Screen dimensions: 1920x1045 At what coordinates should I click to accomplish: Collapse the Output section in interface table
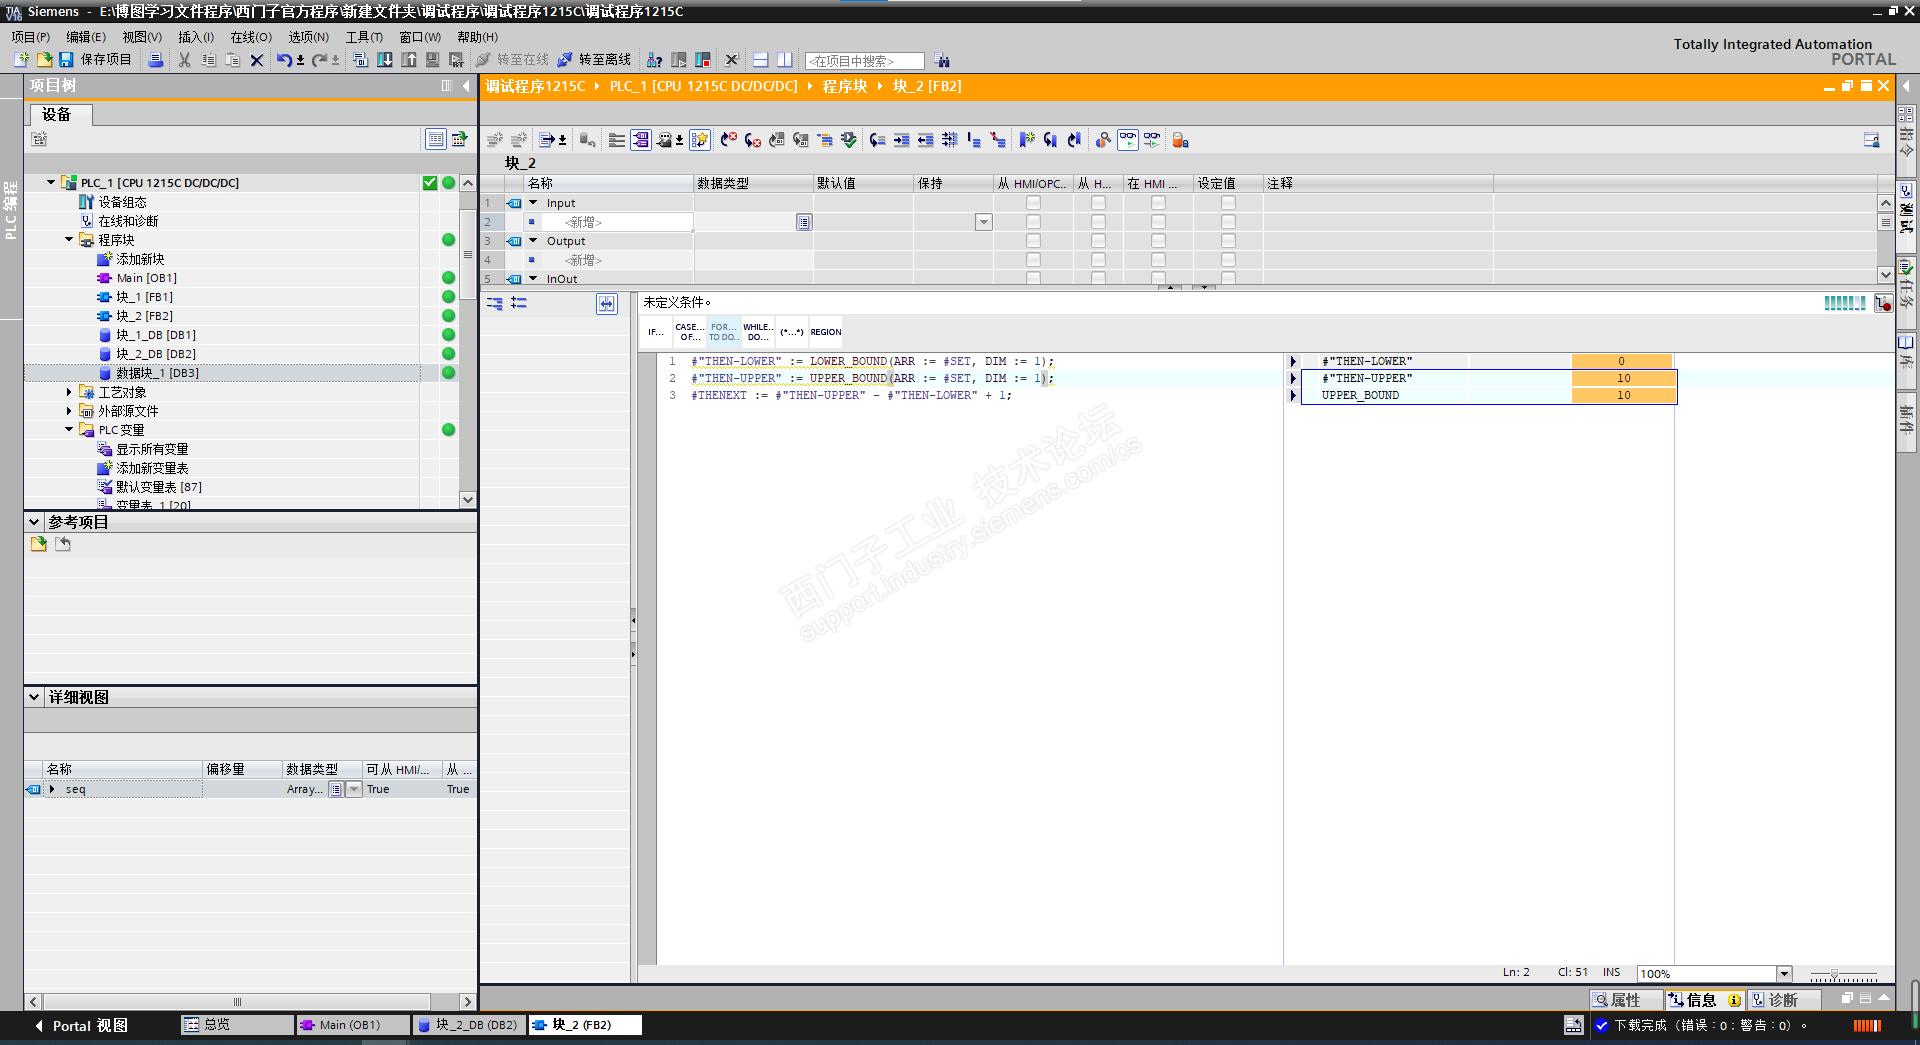point(533,241)
